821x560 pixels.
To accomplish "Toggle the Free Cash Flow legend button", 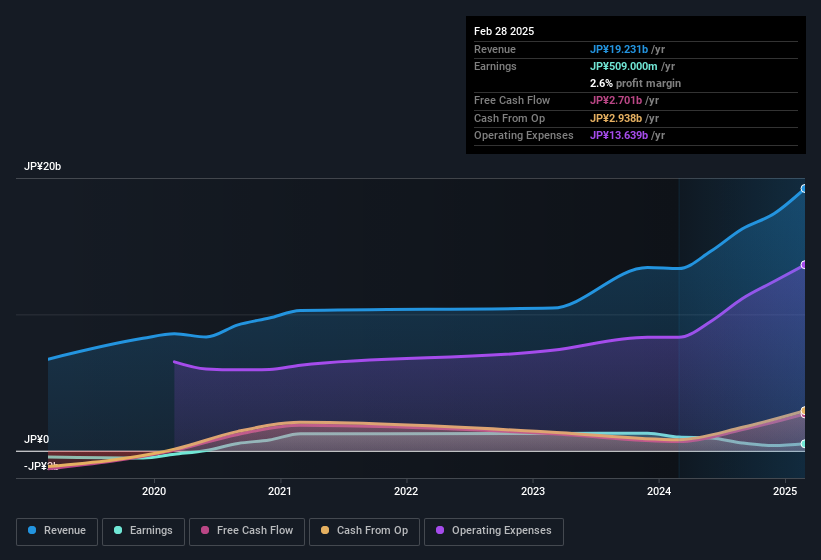I will [247, 531].
